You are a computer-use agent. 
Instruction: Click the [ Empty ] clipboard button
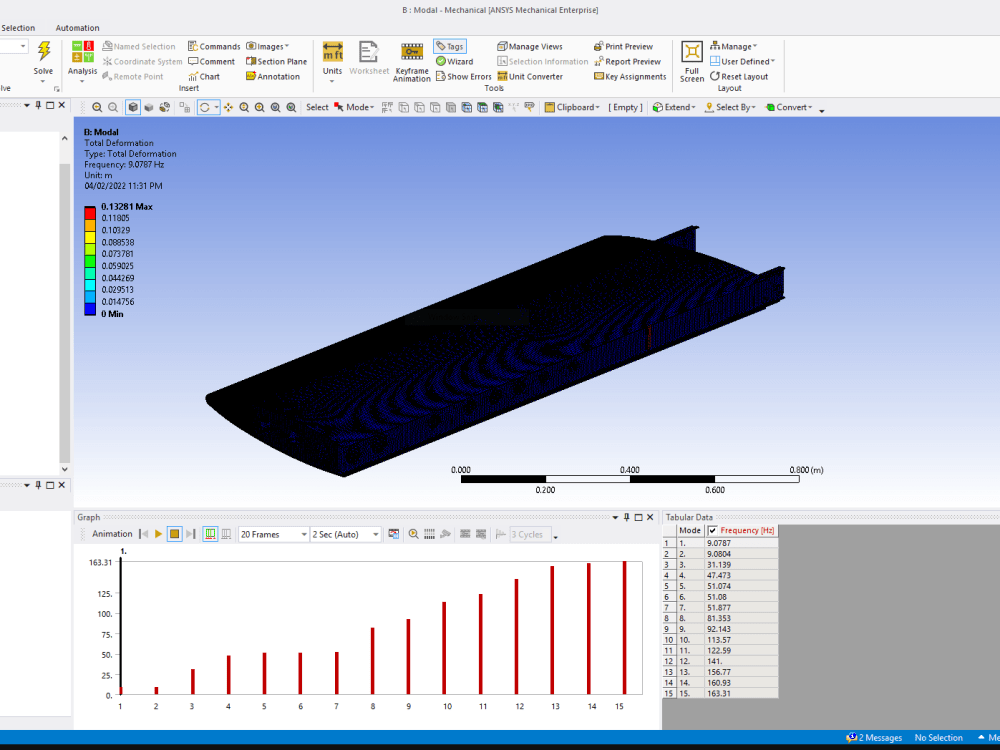tap(625, 107)
